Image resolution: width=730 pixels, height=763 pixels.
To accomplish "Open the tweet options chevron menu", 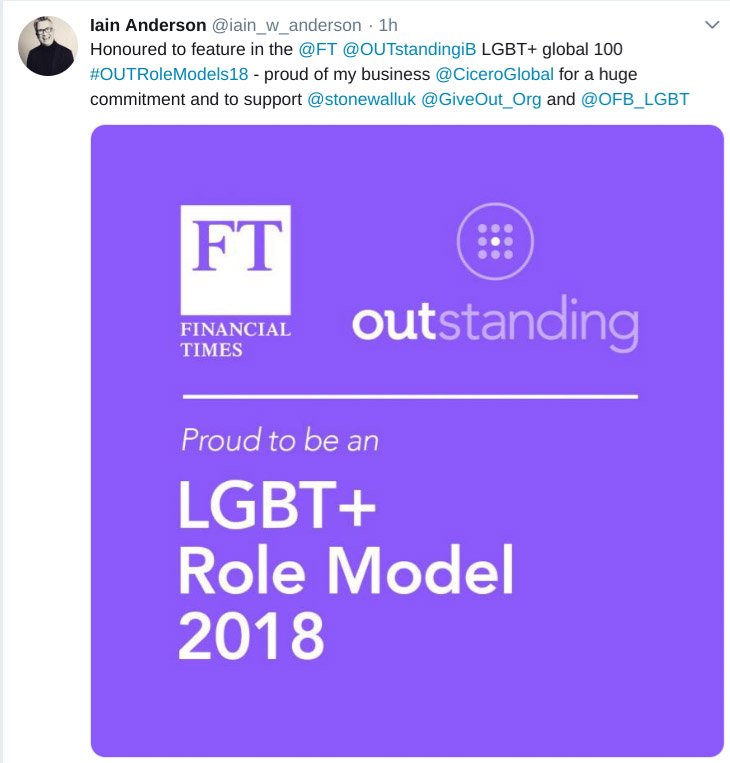I will click(711, 24).
